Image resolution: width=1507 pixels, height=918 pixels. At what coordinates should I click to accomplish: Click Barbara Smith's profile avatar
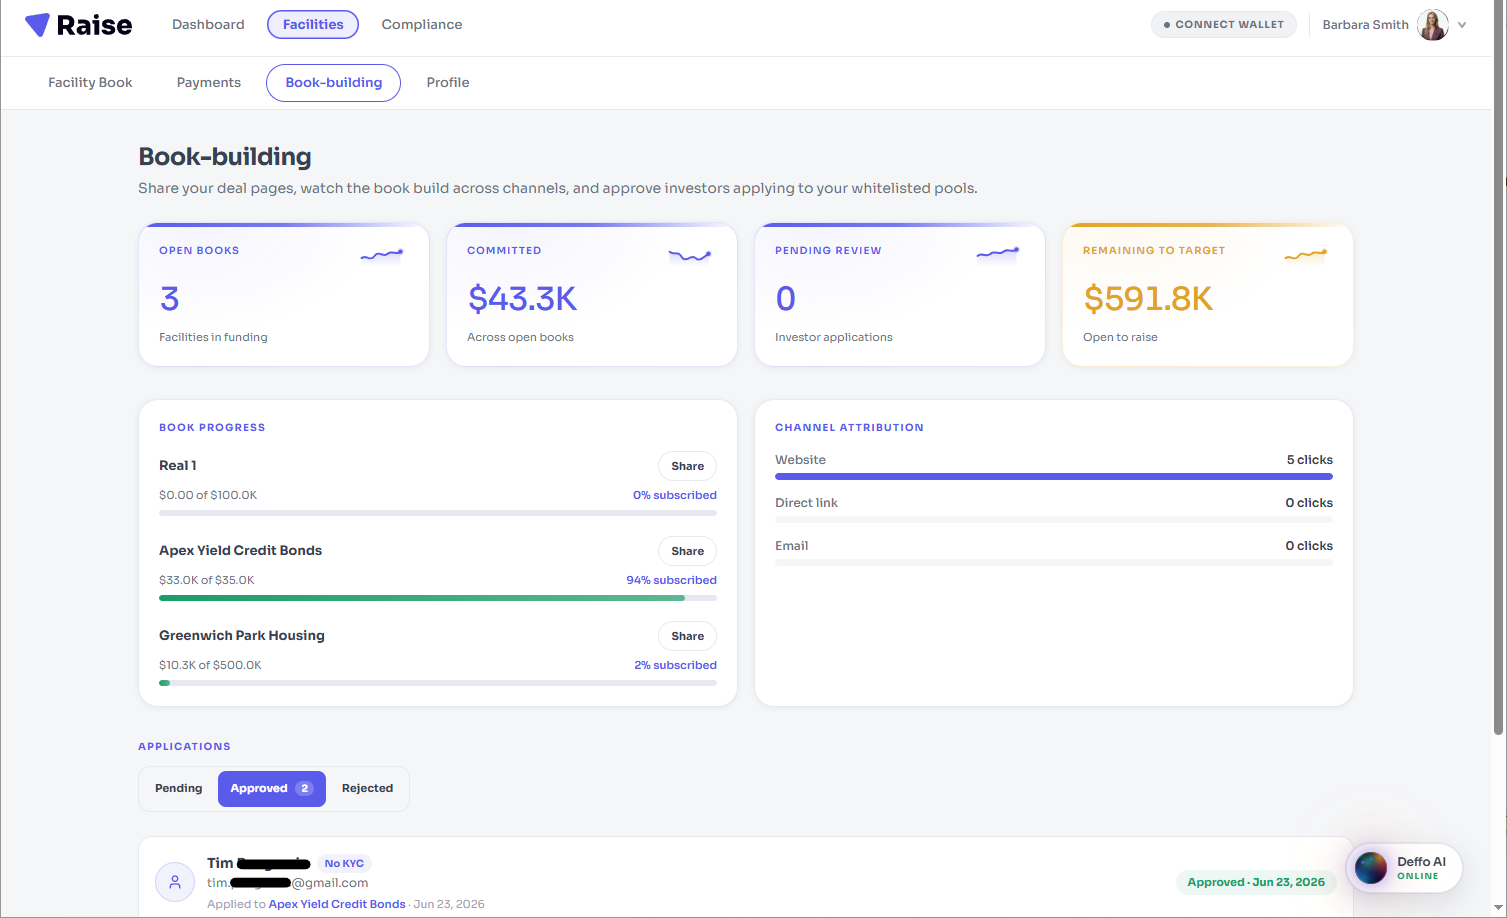(x=1433, y=25)
